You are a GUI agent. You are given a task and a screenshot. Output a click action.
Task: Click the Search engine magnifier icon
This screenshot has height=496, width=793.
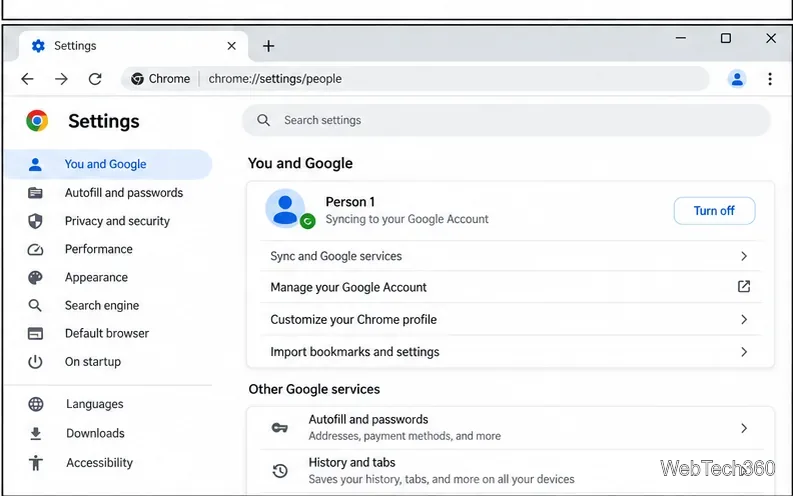tap(35, 305)
